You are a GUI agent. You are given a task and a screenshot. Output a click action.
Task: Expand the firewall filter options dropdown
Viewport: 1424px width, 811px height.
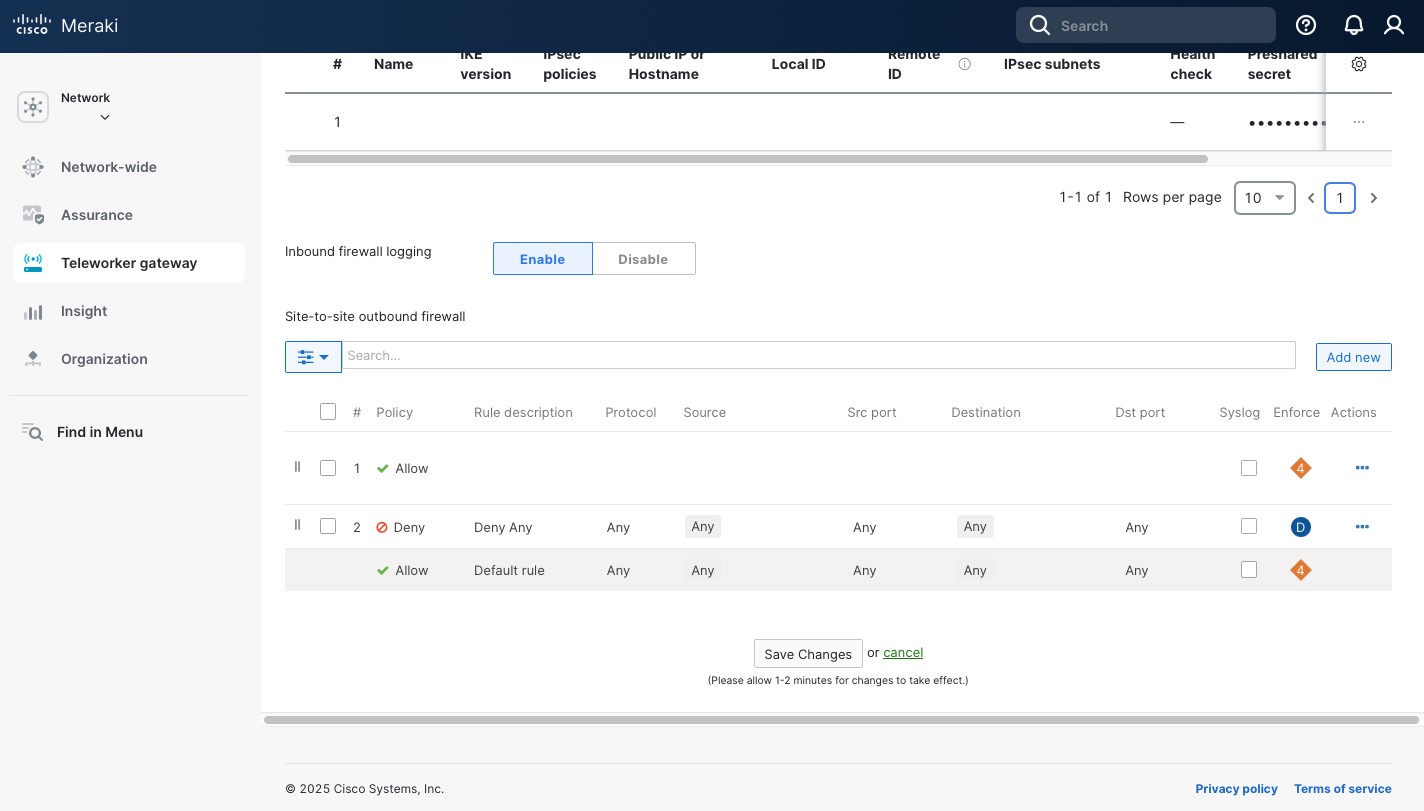[313, 357]
